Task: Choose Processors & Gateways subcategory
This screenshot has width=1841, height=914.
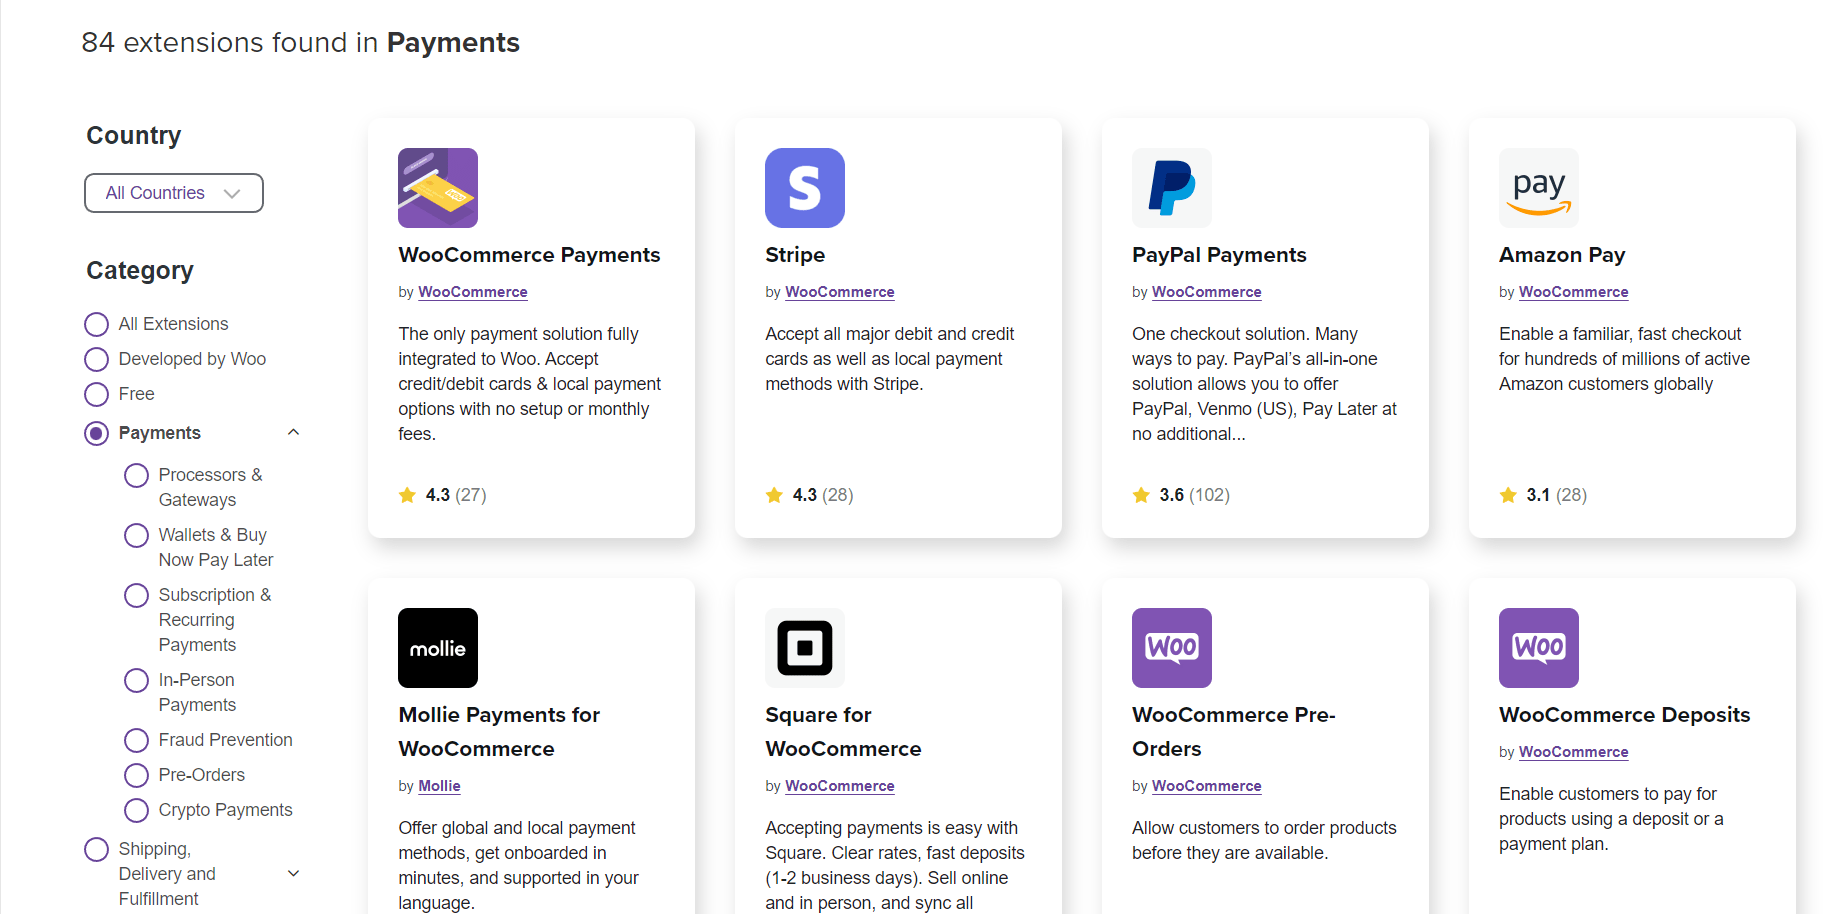Action: tap(136, 475)
